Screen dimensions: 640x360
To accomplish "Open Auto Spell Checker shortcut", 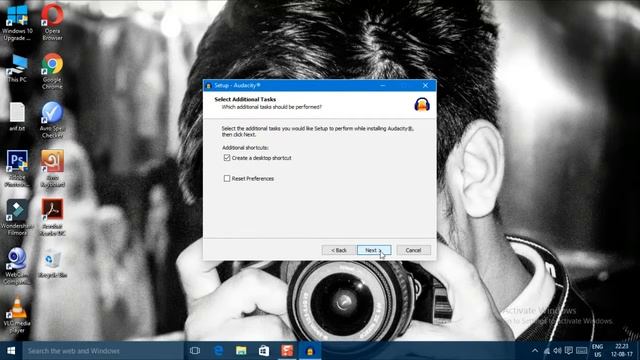I will pos(52,120).
